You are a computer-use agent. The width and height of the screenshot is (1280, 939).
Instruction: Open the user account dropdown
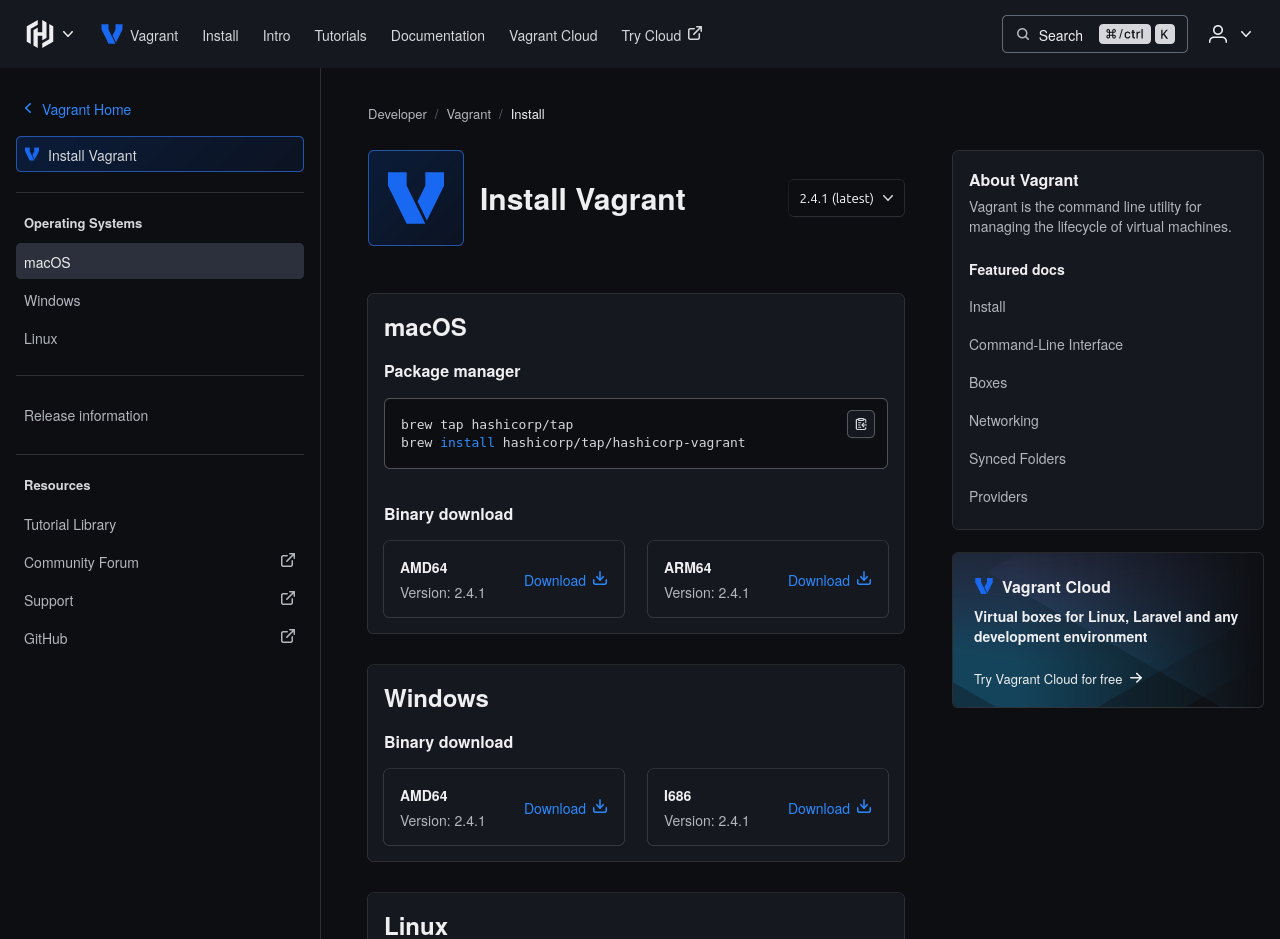click(x=1230, y=34)
